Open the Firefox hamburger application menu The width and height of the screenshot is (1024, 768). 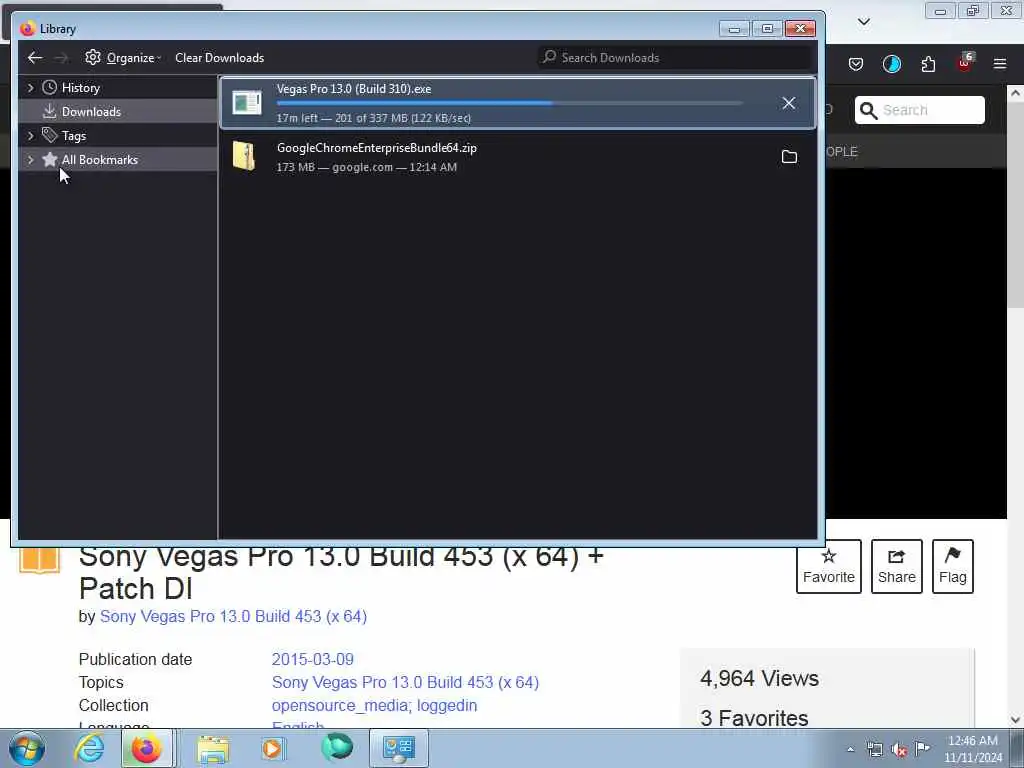[x=1000, y=64]
